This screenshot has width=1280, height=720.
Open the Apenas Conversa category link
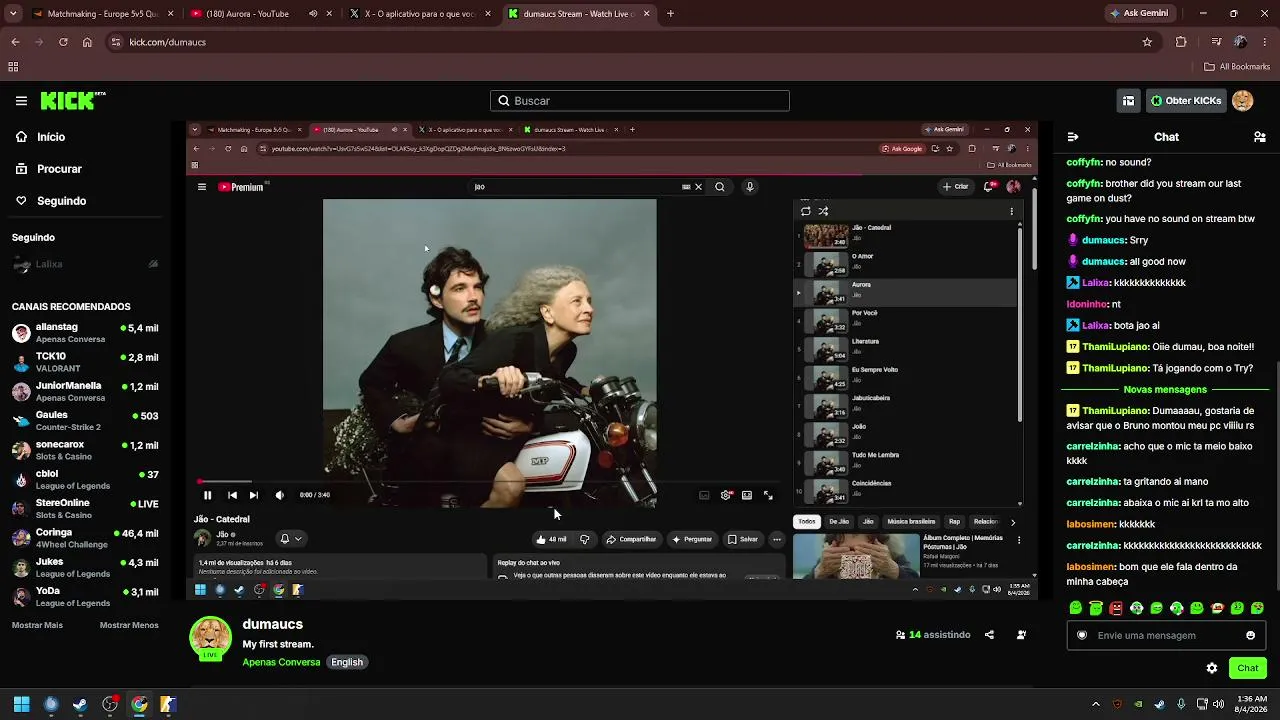(281, 662)
